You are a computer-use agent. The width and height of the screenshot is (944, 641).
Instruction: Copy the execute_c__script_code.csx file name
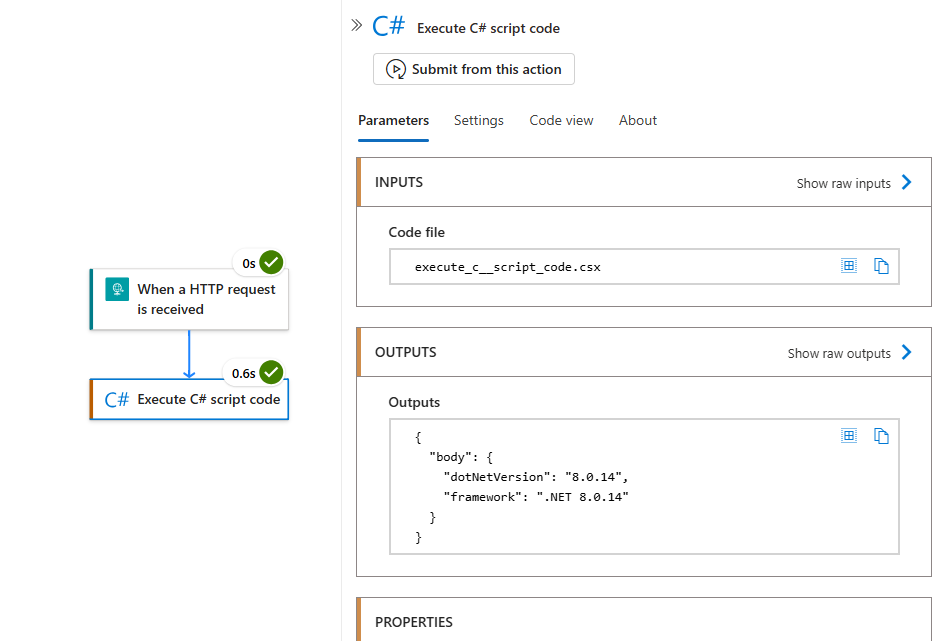[881, 265]
